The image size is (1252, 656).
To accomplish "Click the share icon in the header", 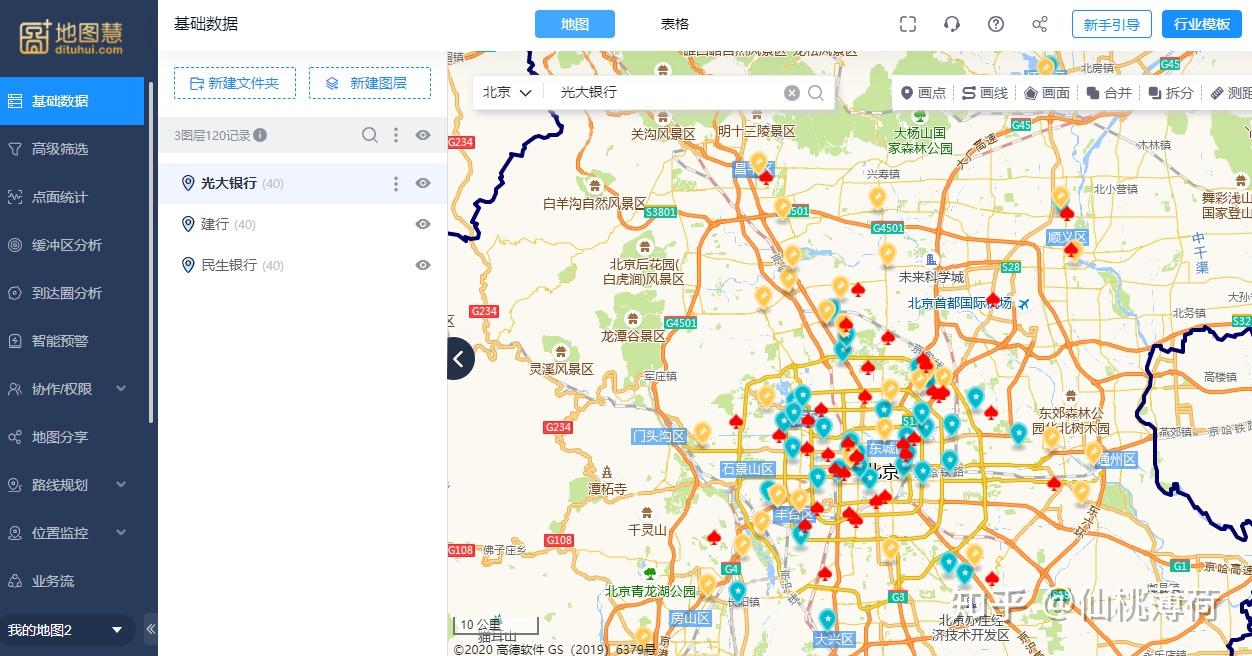I will [x=1040, y=24].
